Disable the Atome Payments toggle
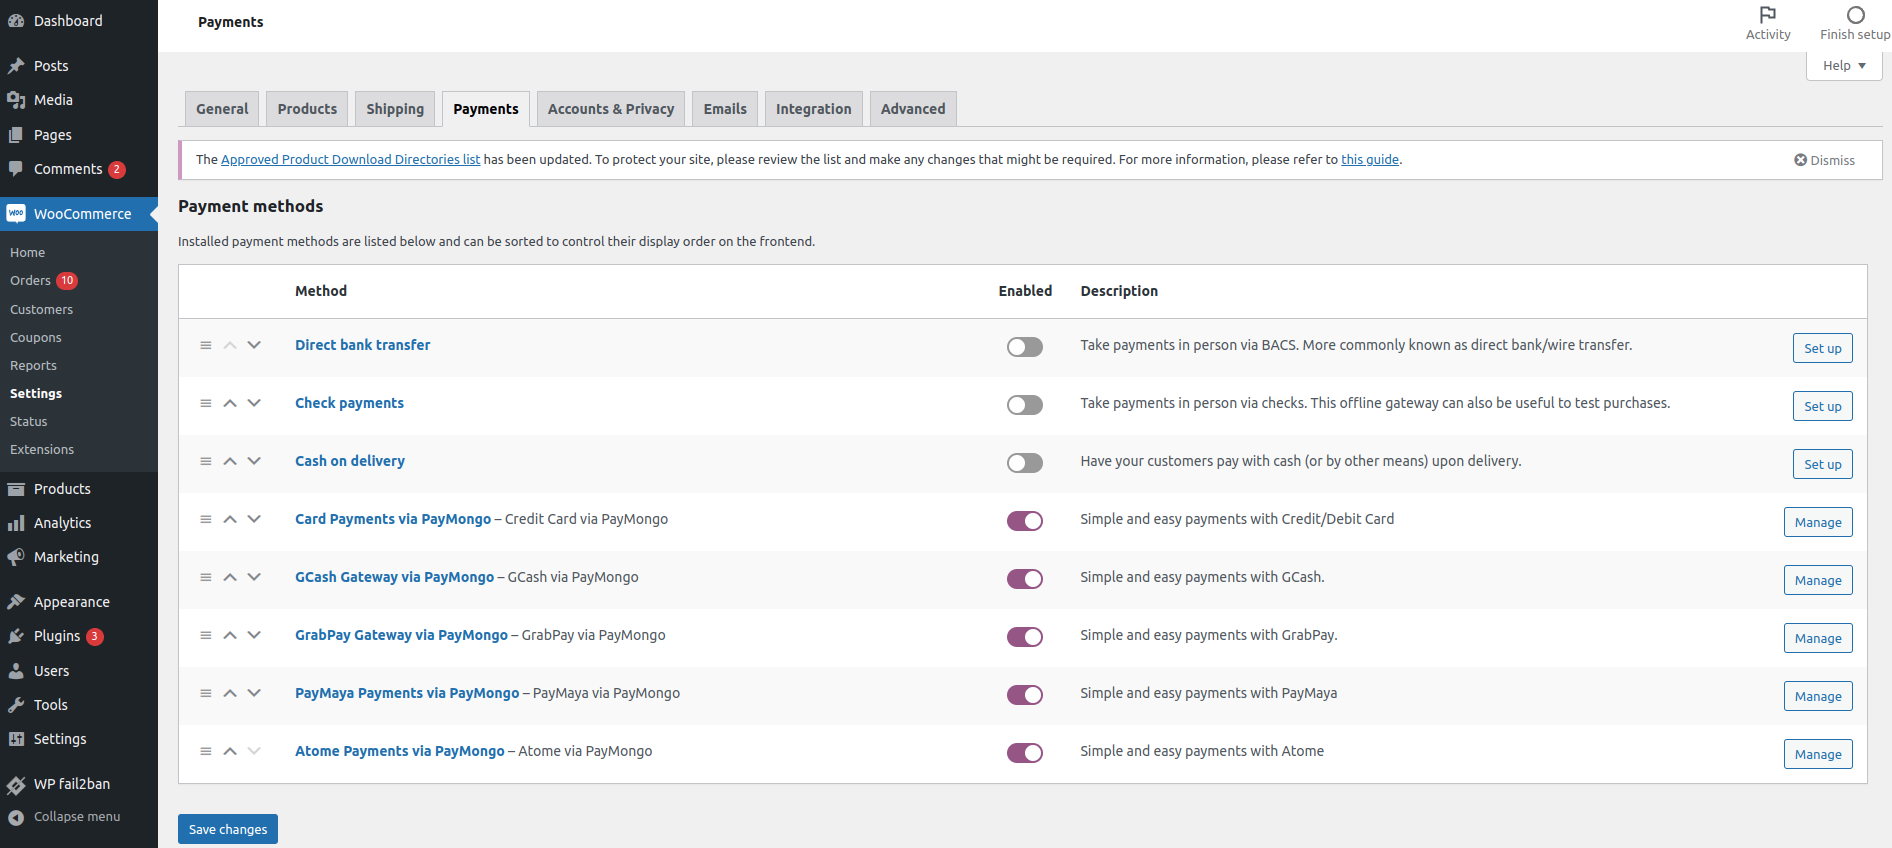Image resolution: width=1892 pixels, height=848 pixels. point(1025,753)
